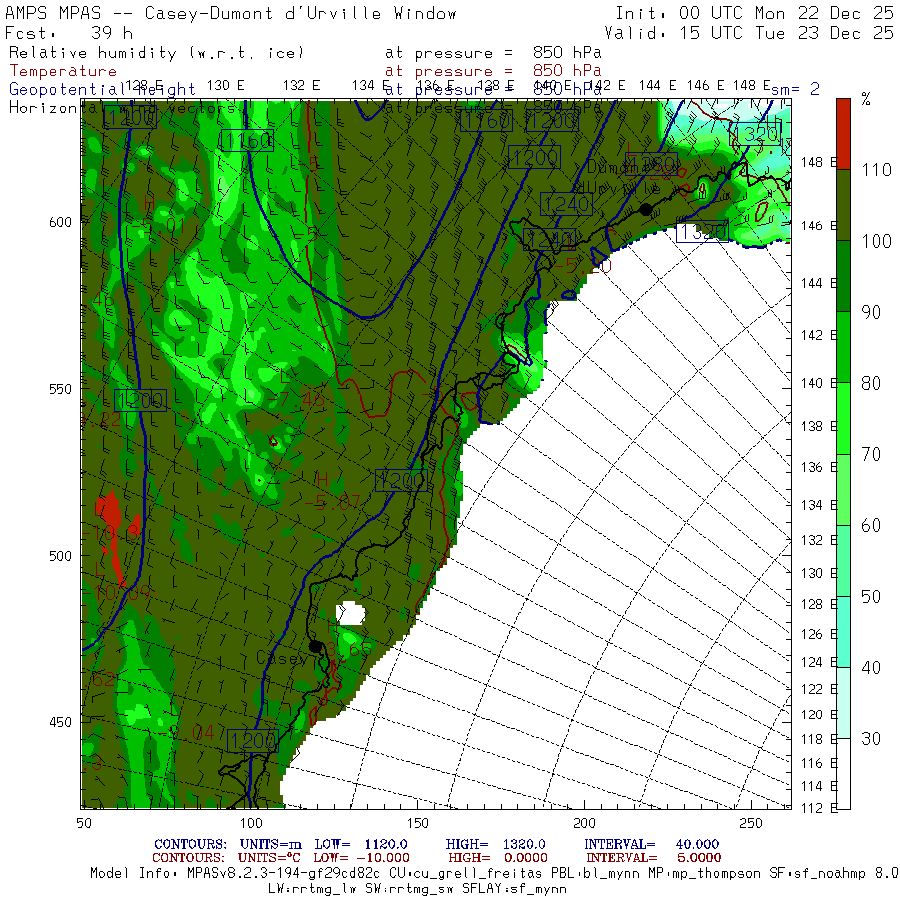Click the blue 'Geopotential height' legend label

coord(102,90)
